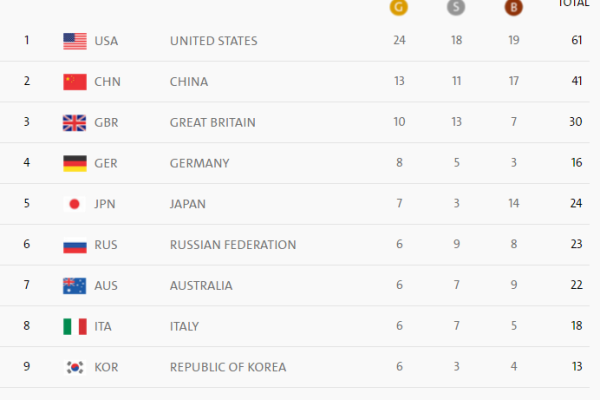The width and height of the screenshot is (600, 400).
Task: Click Japan's total medal count 24
Action: pos(577,204)
